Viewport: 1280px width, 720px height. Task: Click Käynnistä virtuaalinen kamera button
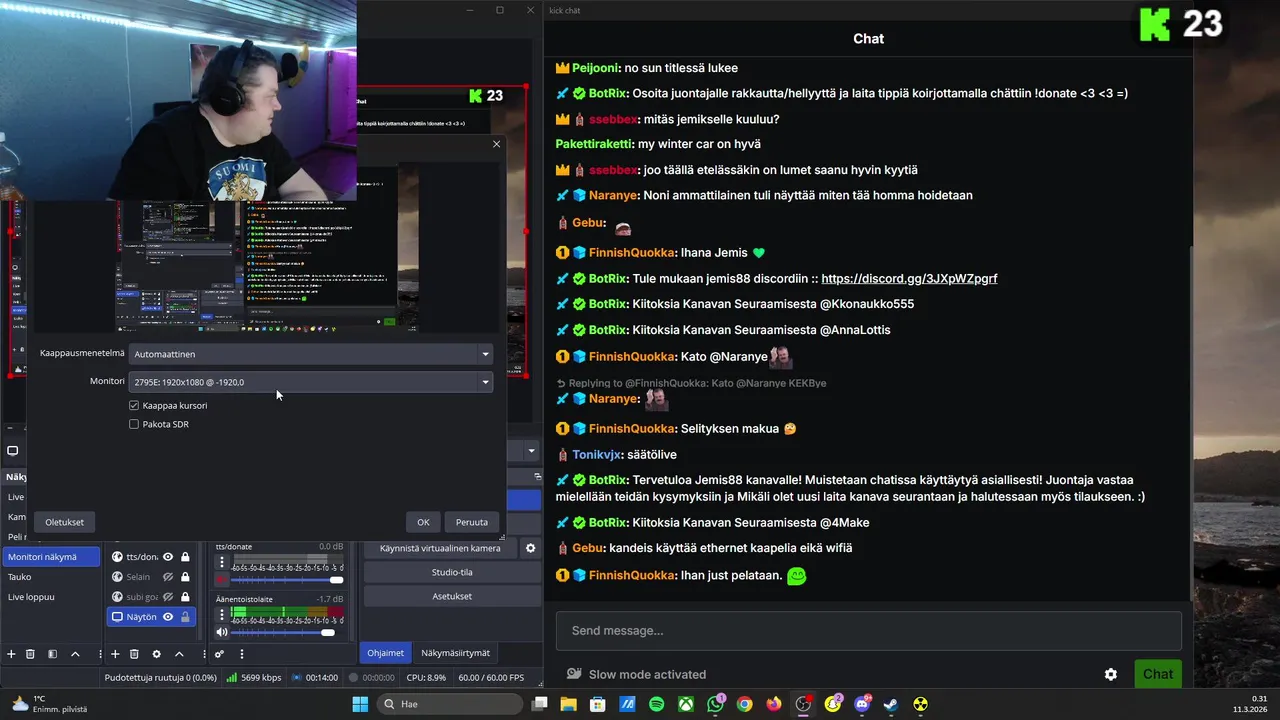point(441,548)
